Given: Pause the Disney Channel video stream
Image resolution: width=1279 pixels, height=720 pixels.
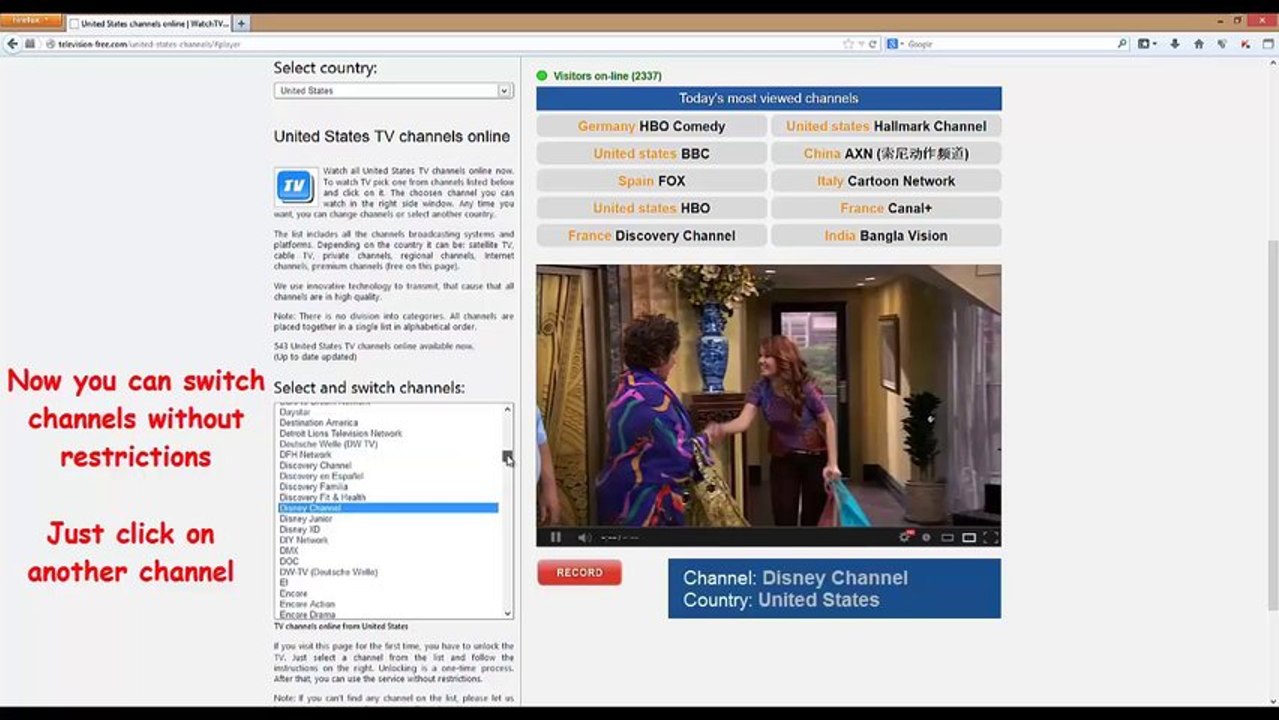Looking at the screenshot, I should [555, 537].
